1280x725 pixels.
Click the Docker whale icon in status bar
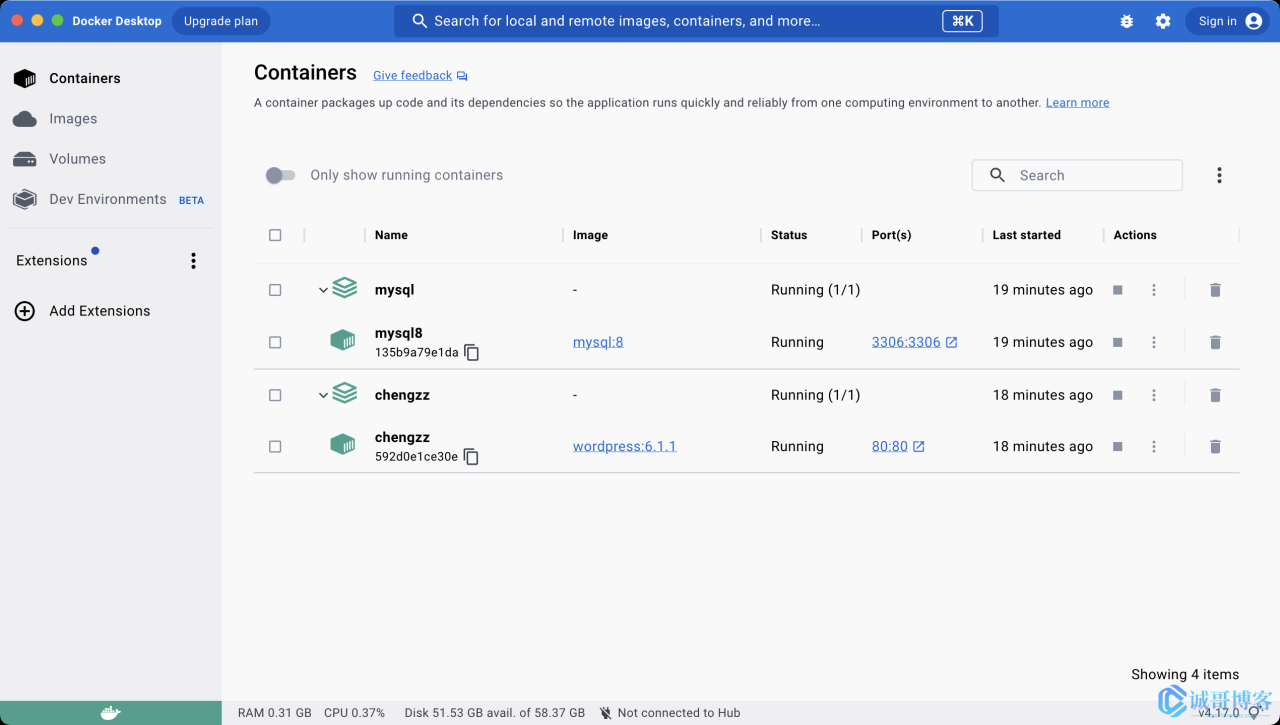tap(111, 713)
